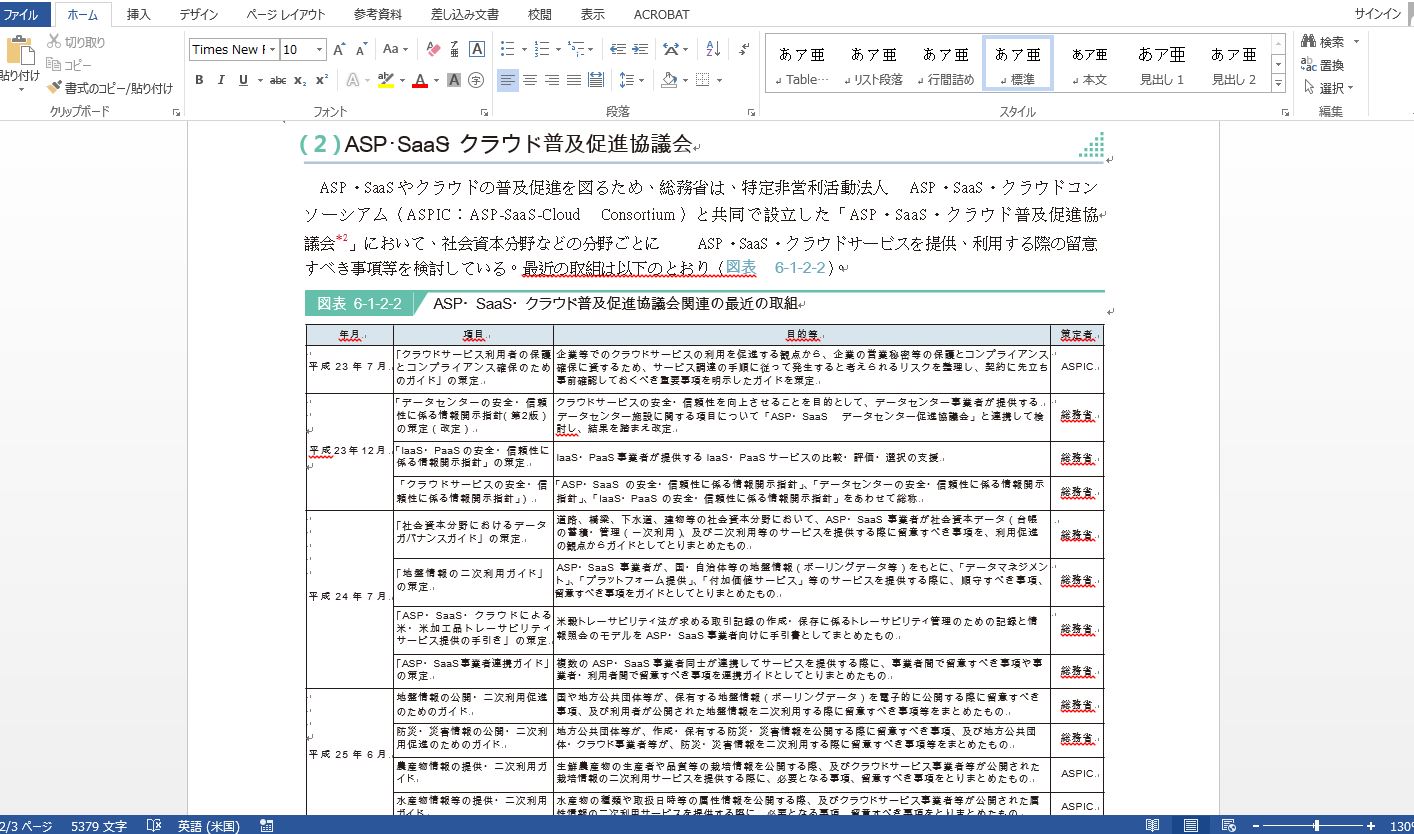Image resolution: width=1414 pixels, height=834 pixels.
Task: Toggle strikethrough (abc) formatting
Action: tap(278, 80)
